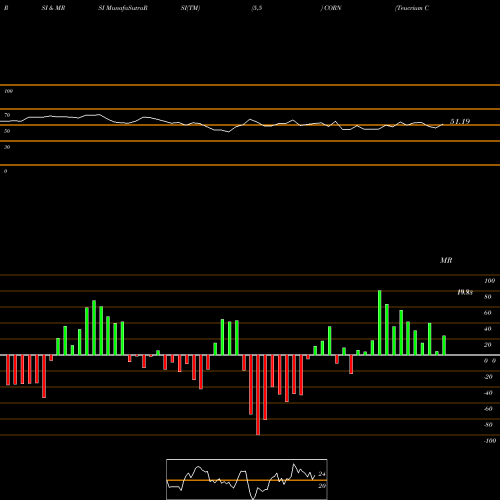Click the 30 level label on the RSI scale

(7, 147)
